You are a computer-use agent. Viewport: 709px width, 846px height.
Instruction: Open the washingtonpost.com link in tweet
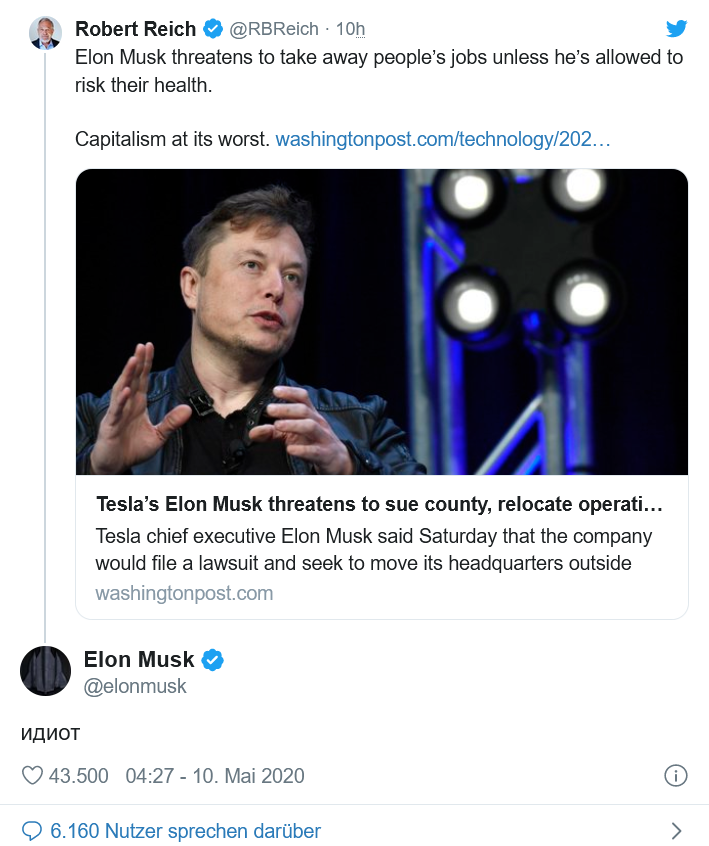point(443,139)
